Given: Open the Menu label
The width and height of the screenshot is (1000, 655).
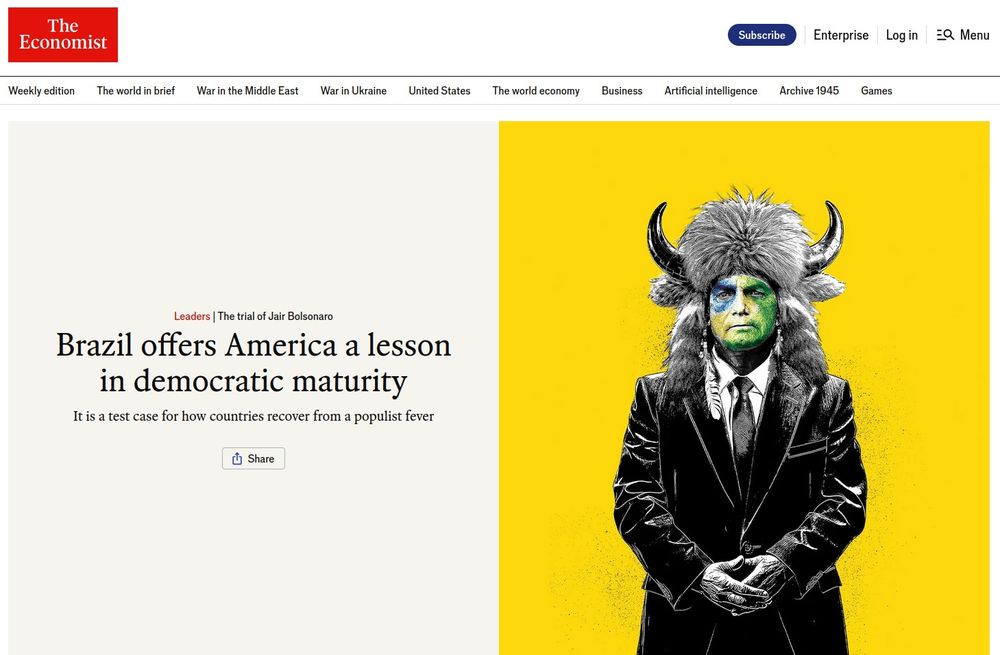Looking at the screenshot, I should pos(974,35).
